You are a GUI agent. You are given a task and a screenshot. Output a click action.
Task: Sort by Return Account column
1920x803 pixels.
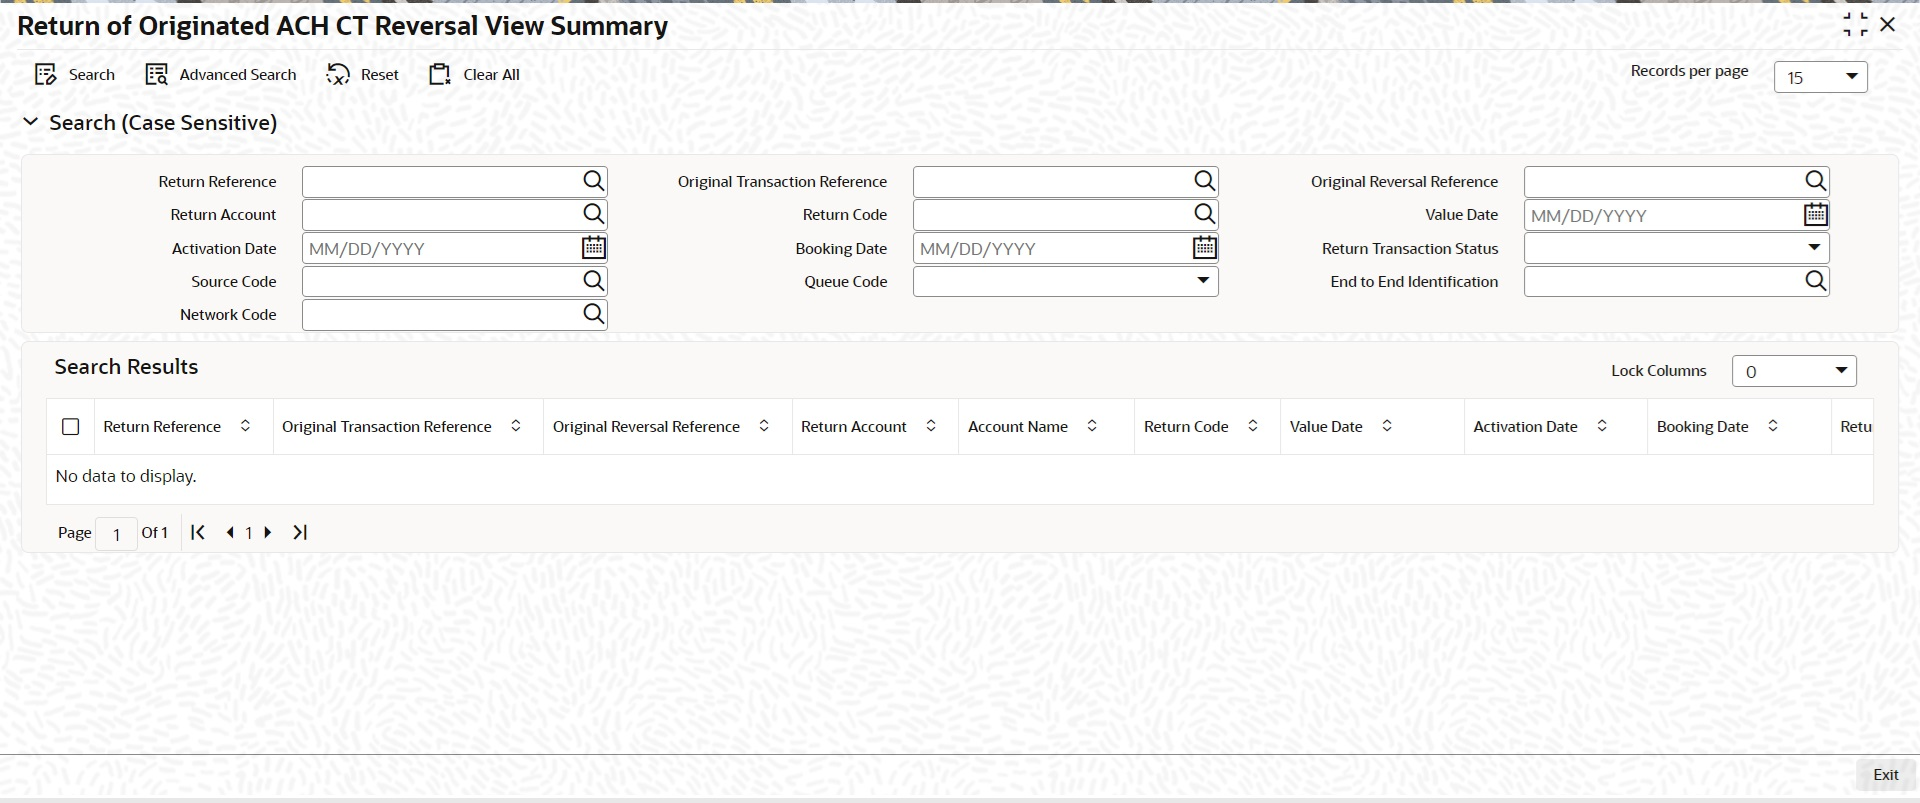pos(931,426)
